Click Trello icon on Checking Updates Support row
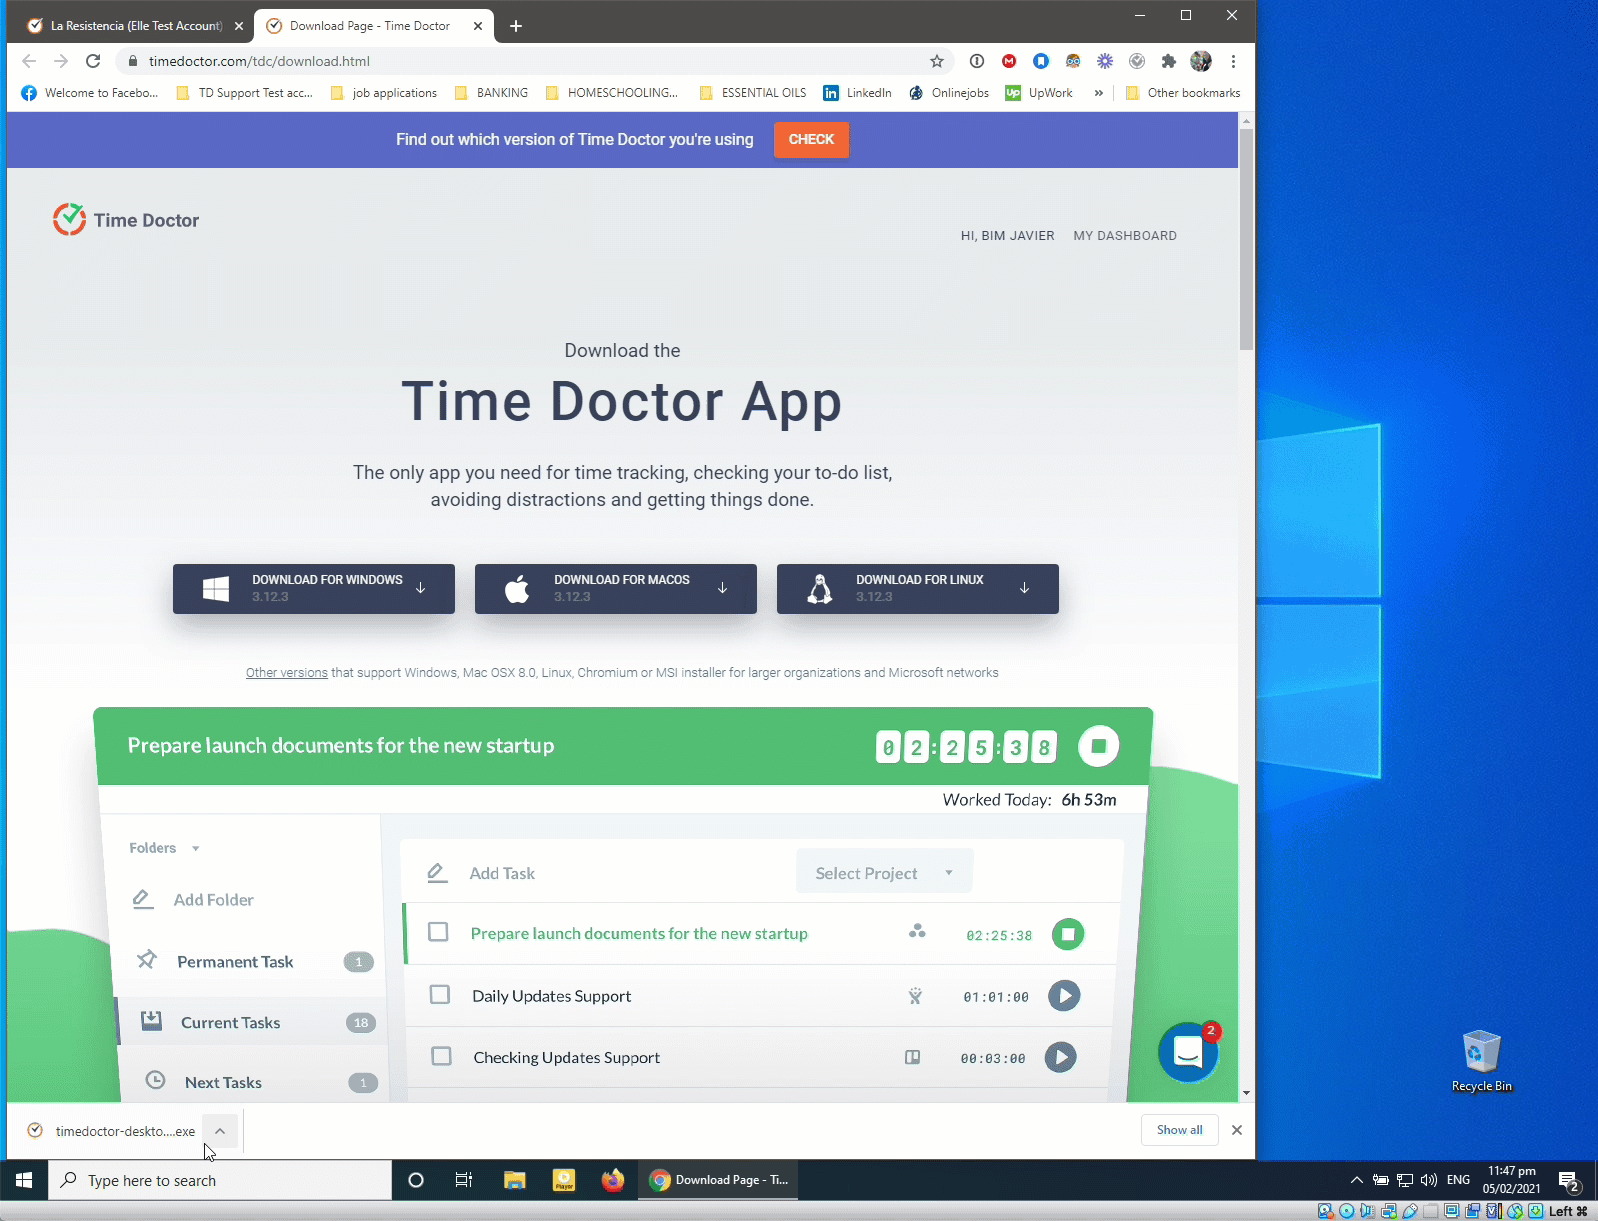The height and width of the screenshot is (1221, 1598). point(912,1057)
